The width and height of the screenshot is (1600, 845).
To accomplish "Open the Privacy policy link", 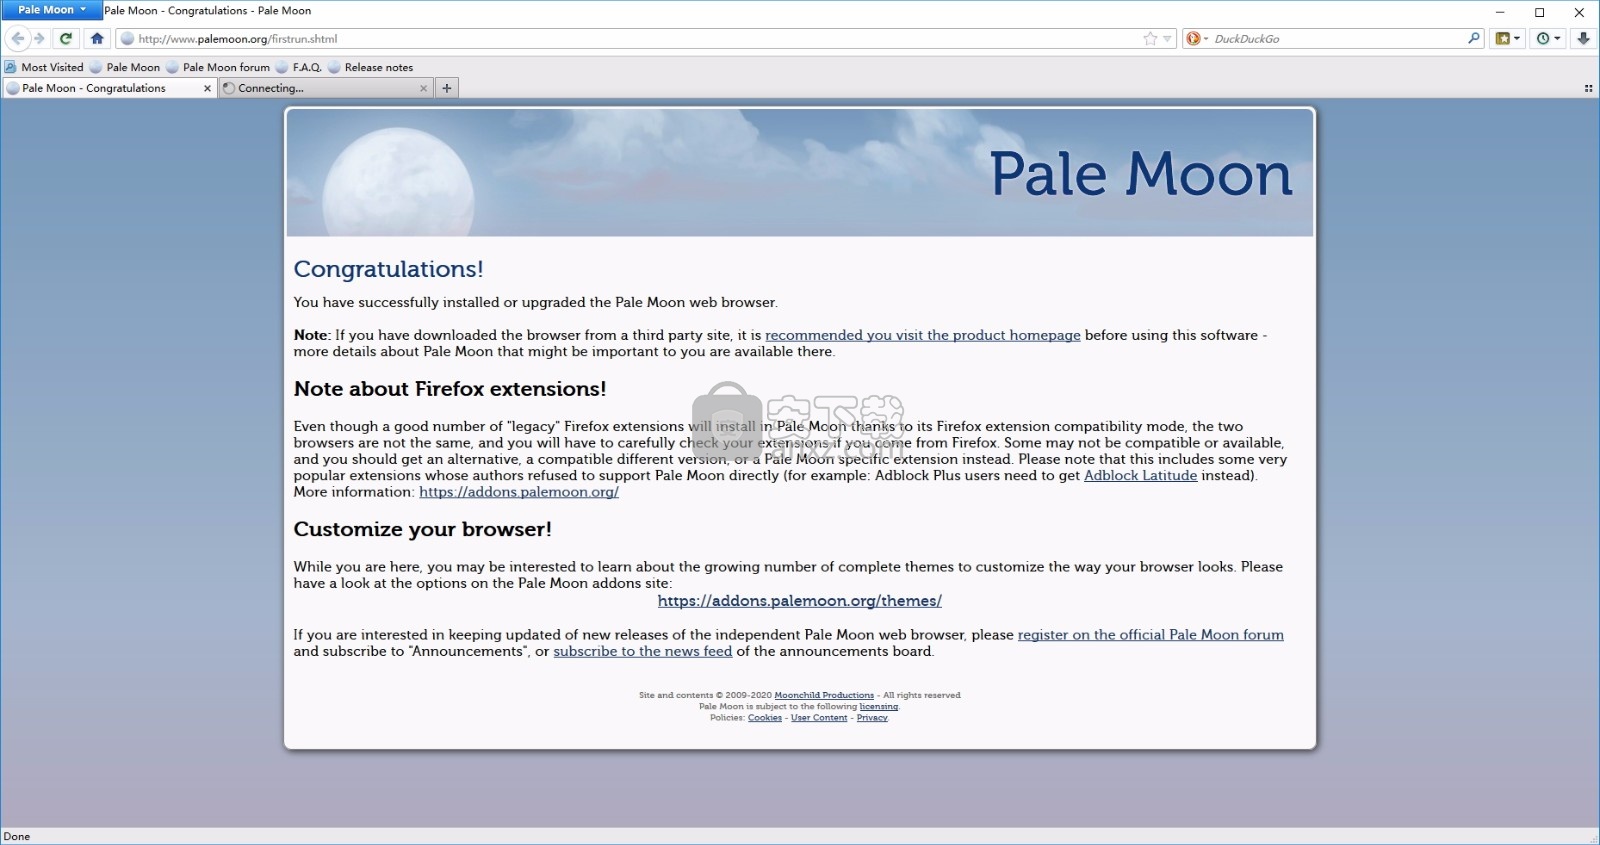I will (x=872, y=717).
